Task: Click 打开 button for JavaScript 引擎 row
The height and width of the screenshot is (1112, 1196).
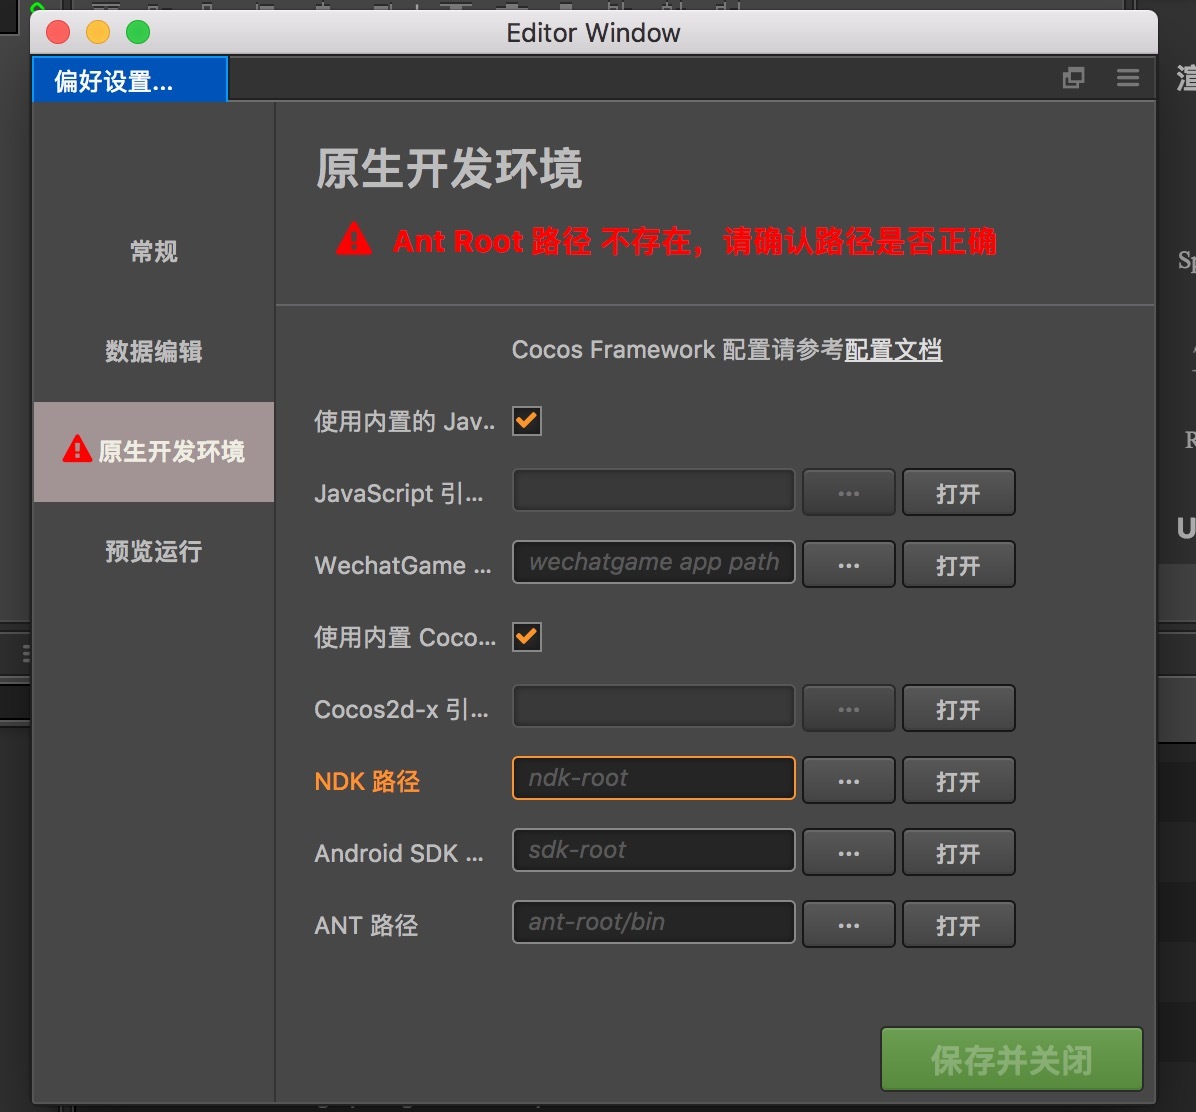Action: pos(959,493)
